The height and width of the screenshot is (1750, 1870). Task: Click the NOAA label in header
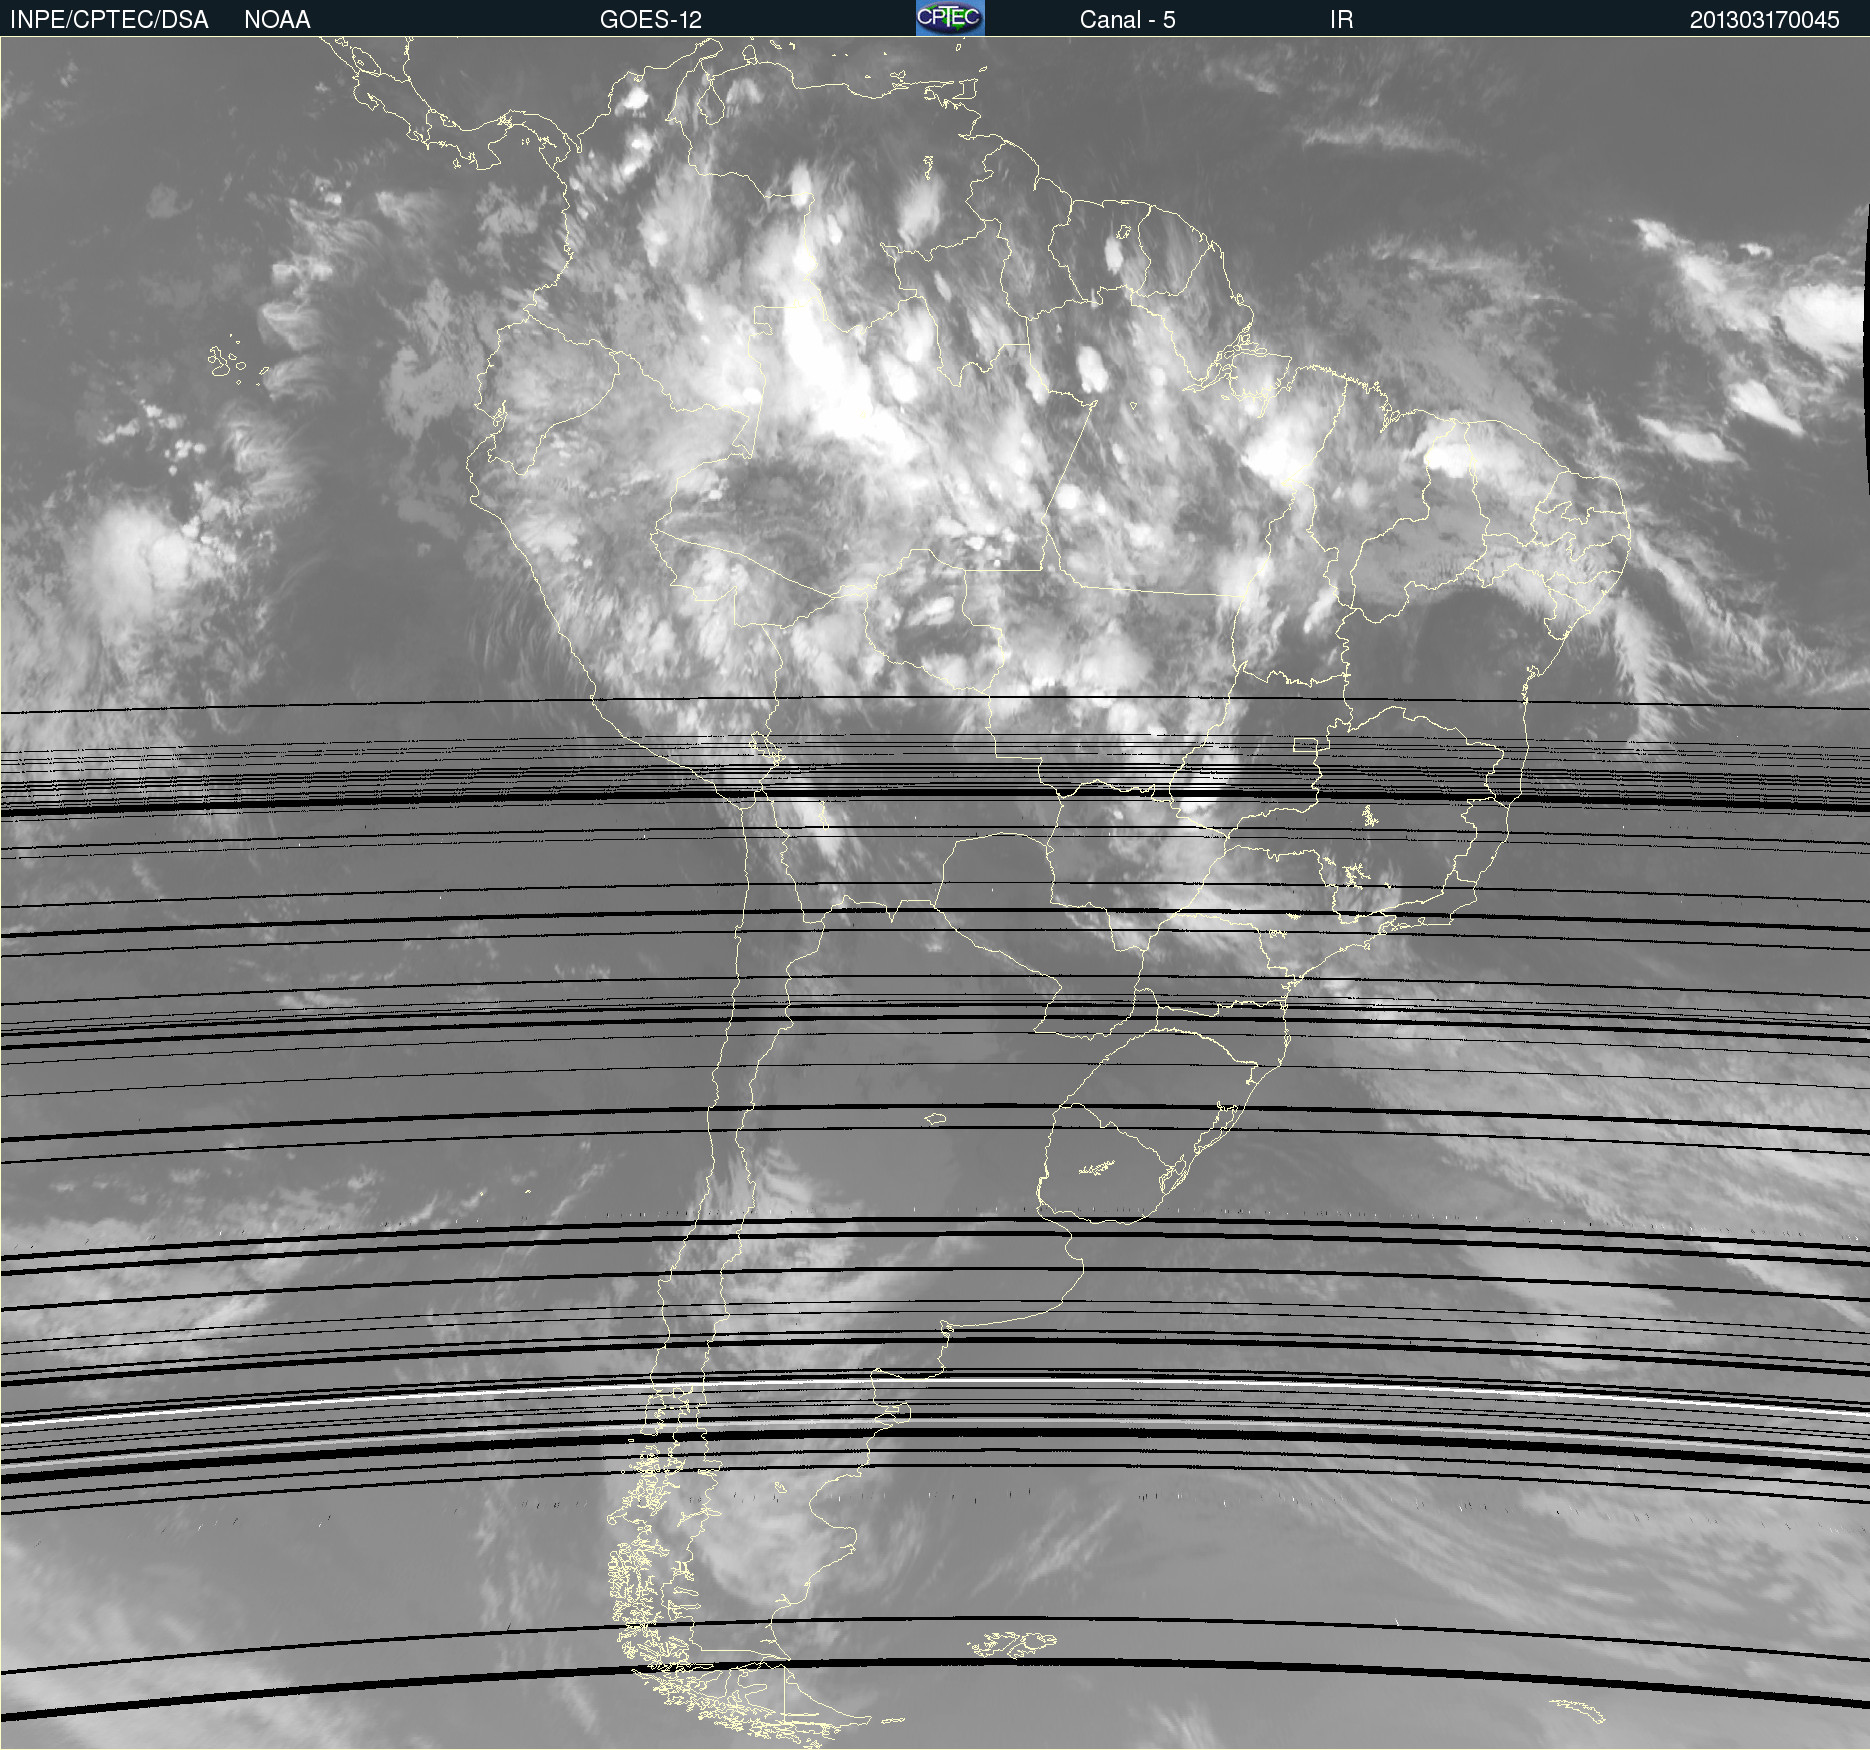tap(277, 20)
